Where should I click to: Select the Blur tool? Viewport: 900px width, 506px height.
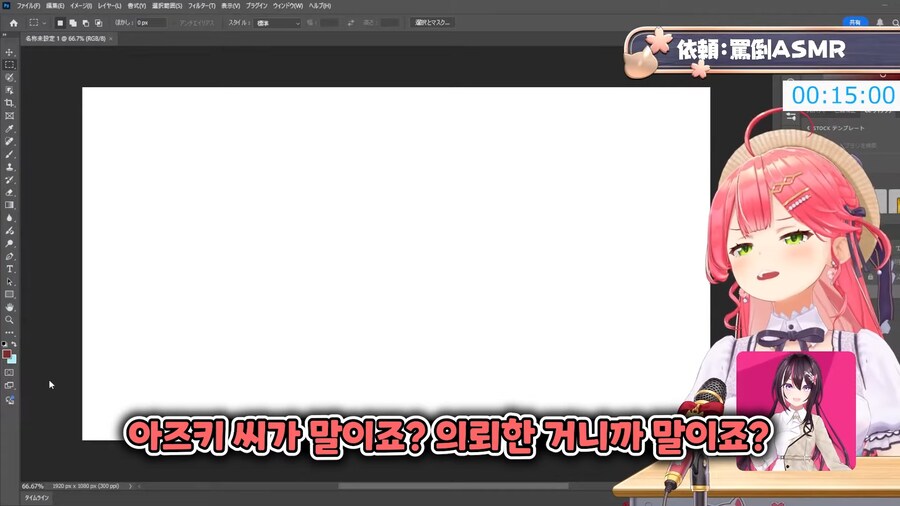tap(9, 218)
